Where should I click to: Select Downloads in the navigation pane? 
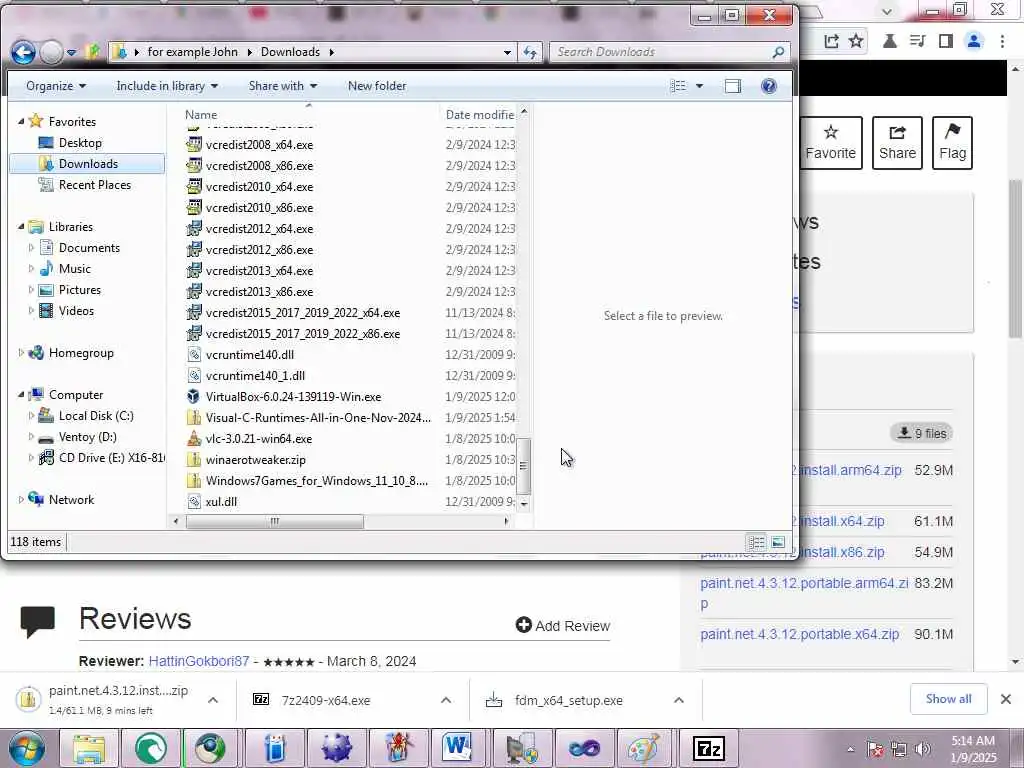88,164
